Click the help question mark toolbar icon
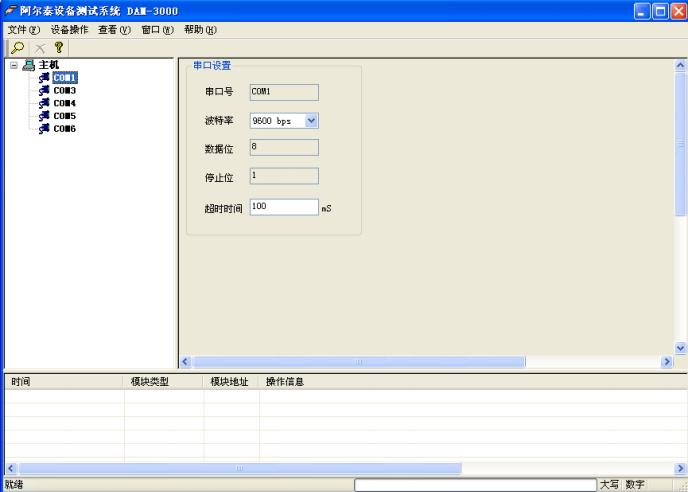The image size is (688, 492). [x=58, y=48]
